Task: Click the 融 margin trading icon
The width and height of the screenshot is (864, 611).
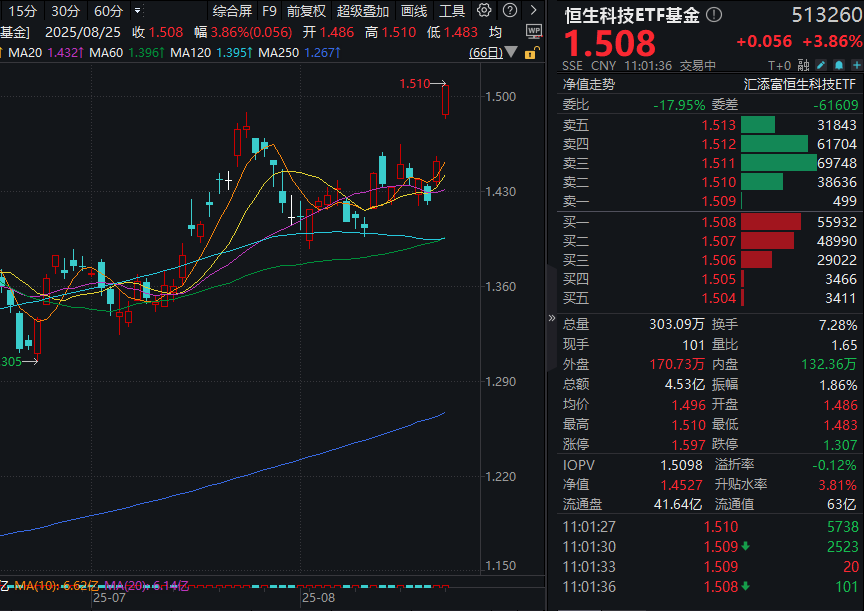Action: coord(803,64)
